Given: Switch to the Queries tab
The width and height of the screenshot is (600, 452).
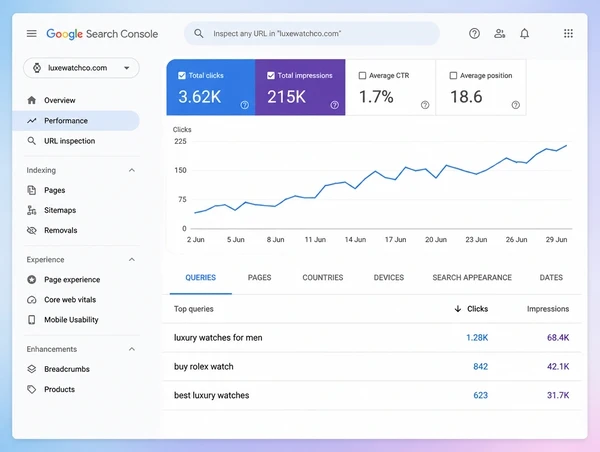Looking at the screenshot, I should pyautogui.click(x=201, y=278).
